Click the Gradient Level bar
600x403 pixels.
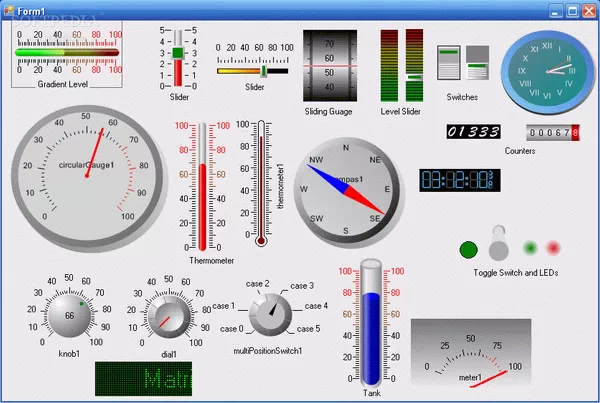pyautogui.click(x=67, y=52)
